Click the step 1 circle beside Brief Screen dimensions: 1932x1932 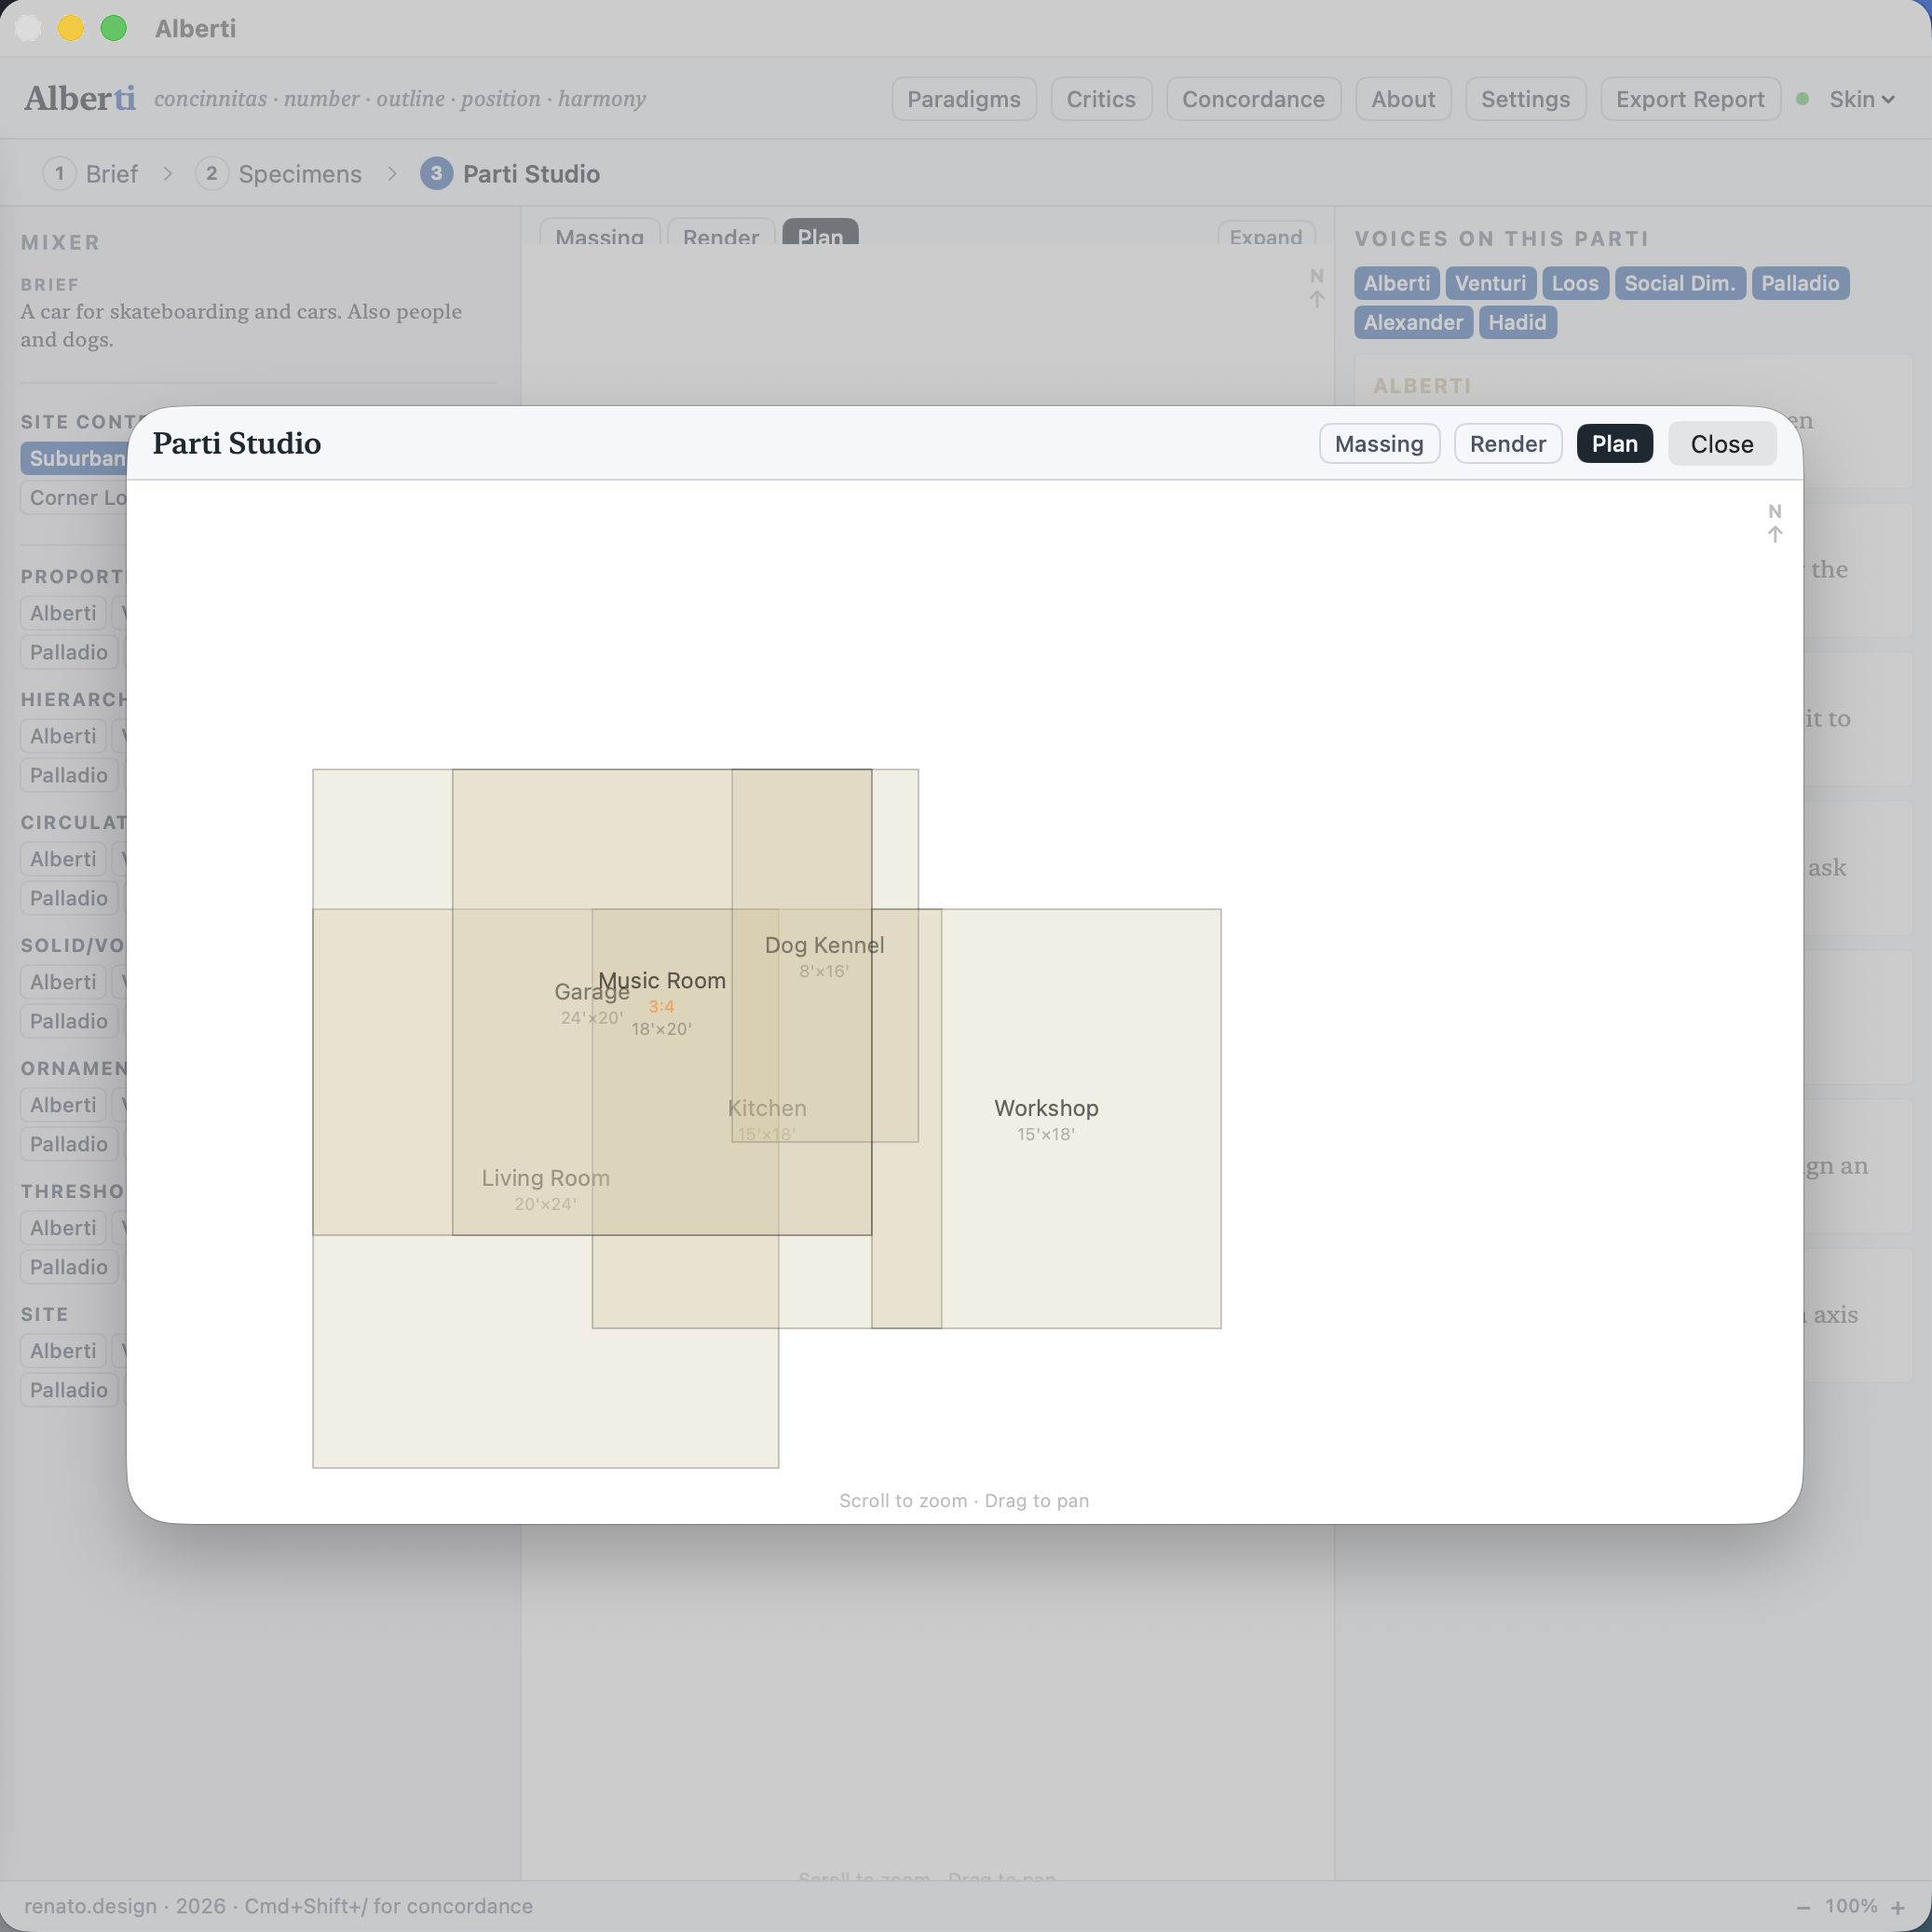[59, 173]
